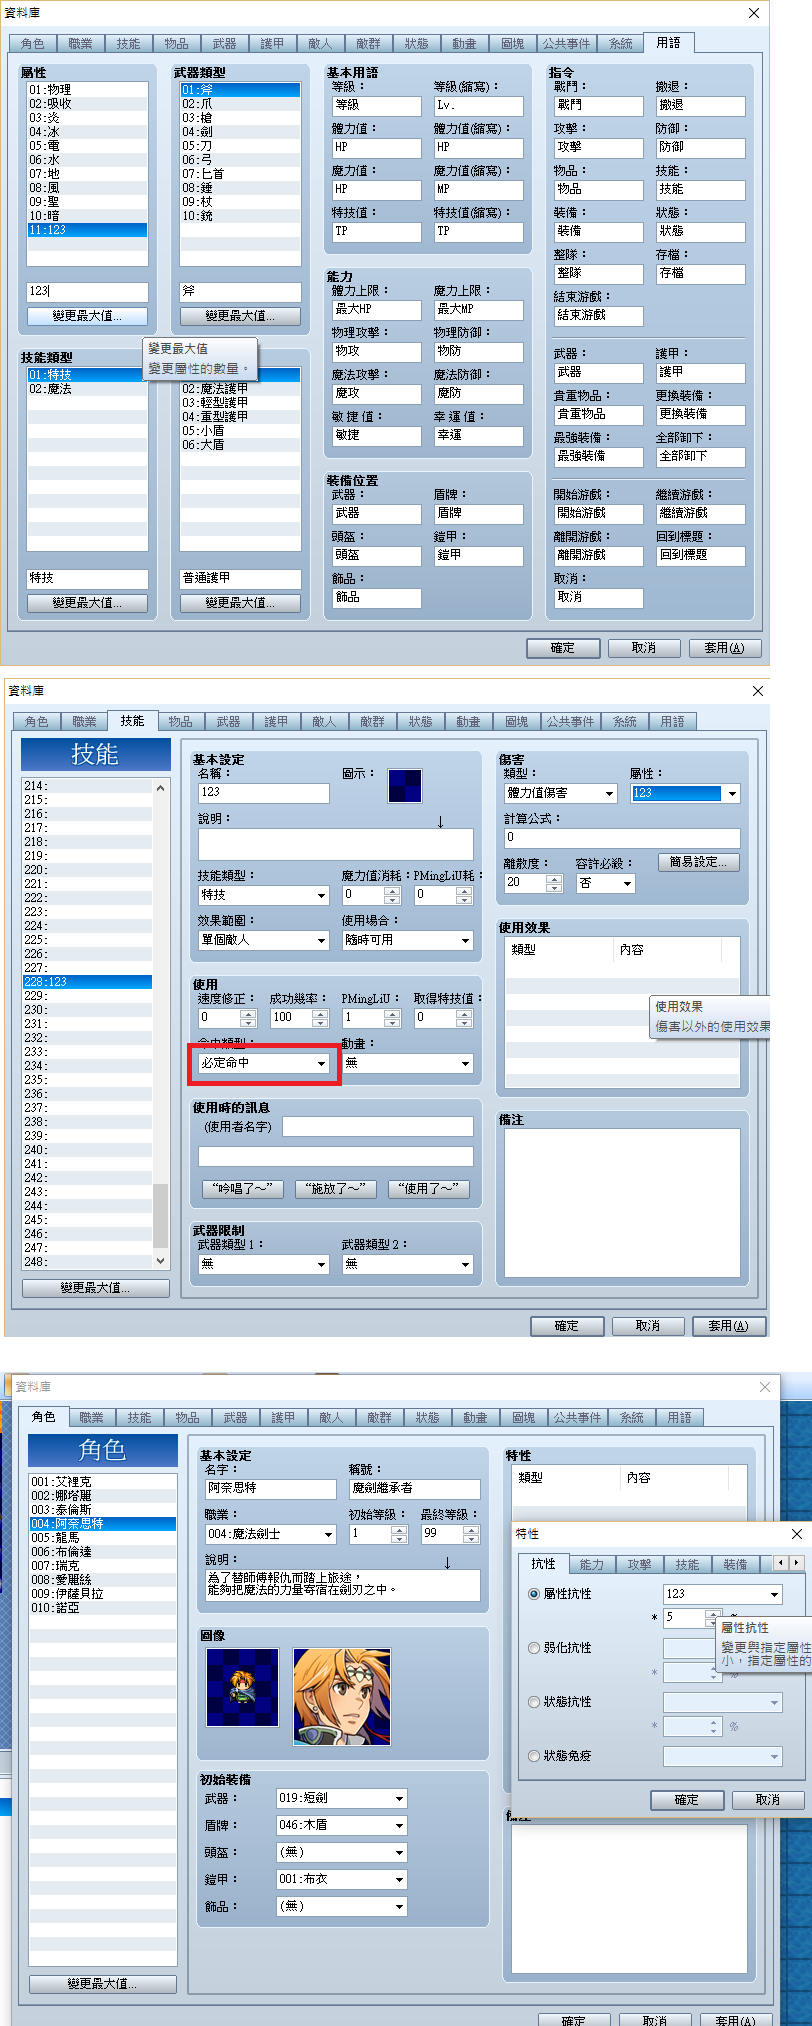Adjust the 成功機率 stepper showing 100

[321, 1018]
